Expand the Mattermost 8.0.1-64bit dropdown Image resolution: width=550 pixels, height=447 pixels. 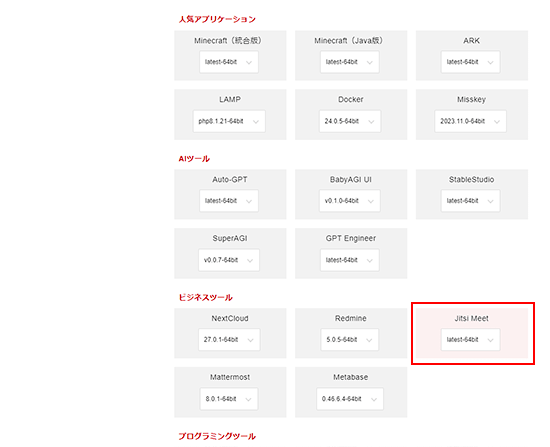coord(229,399)
